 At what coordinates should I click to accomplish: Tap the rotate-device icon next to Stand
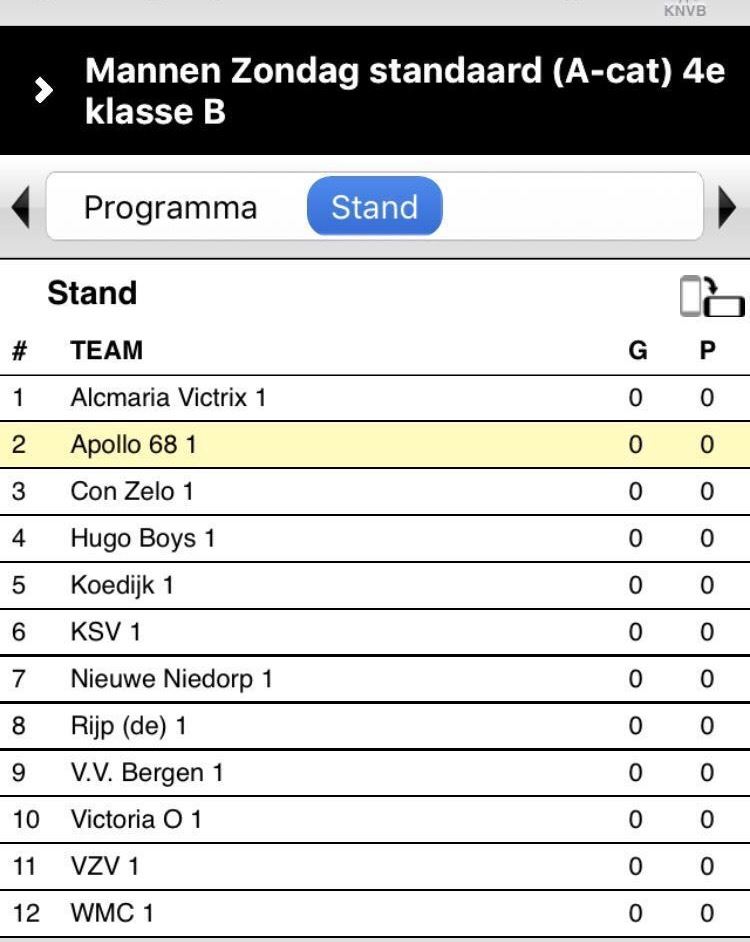712,296
